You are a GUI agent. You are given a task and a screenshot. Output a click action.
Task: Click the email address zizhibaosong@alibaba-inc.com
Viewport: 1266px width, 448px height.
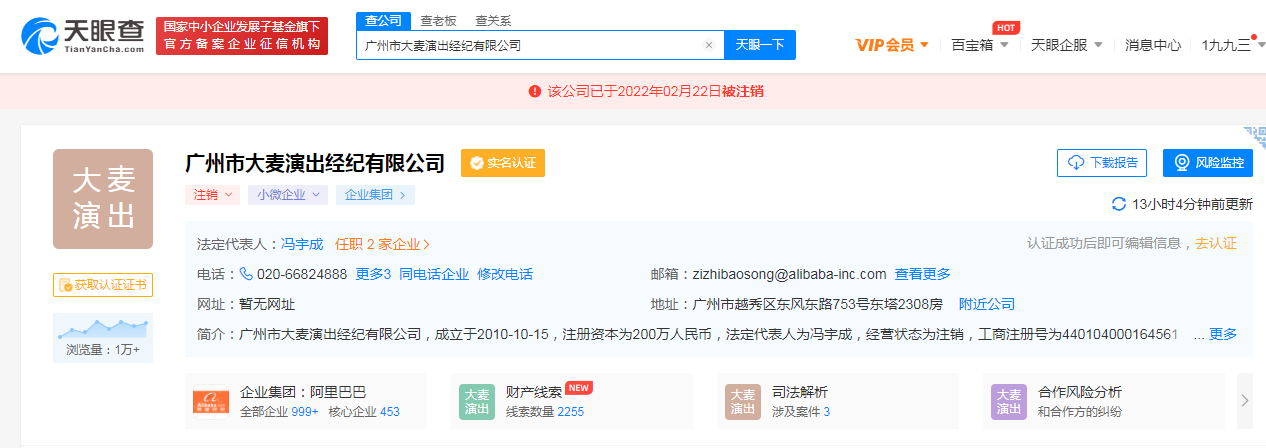point(789,274)
